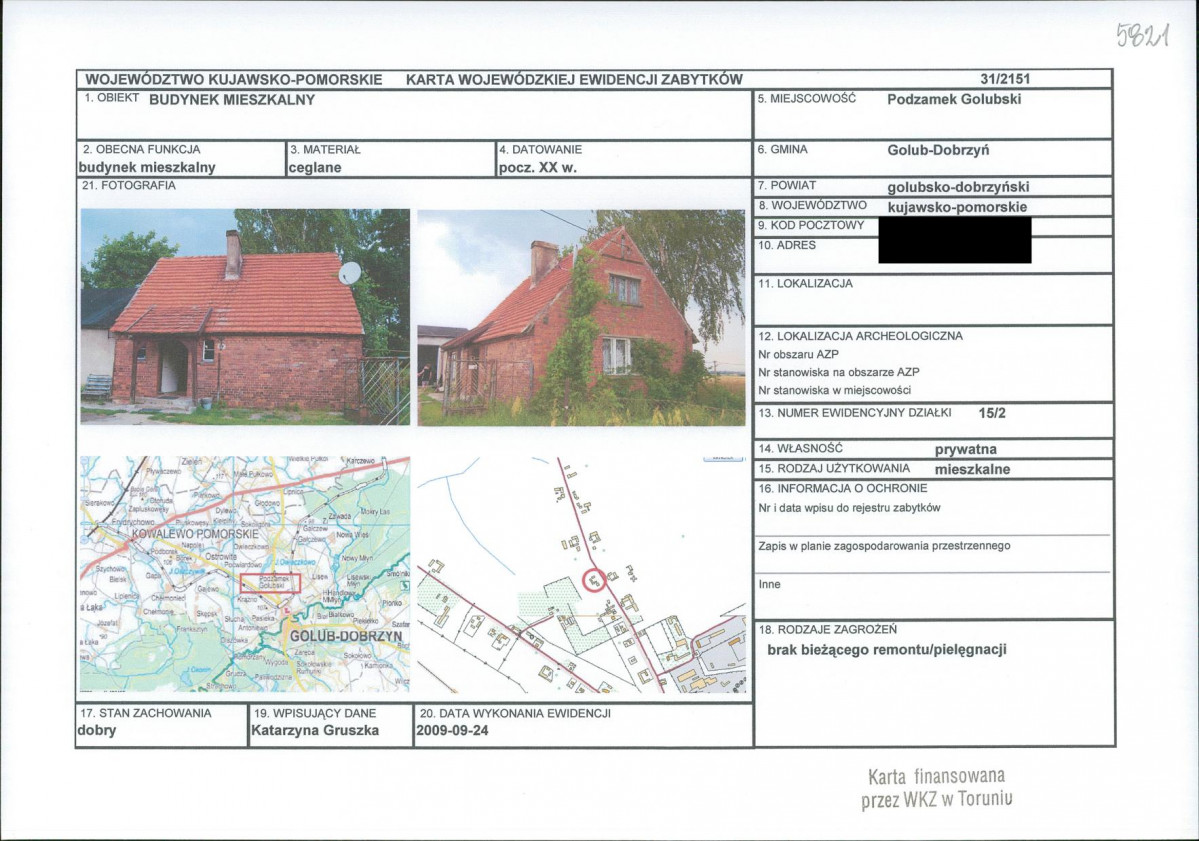Click the red circle marker on site plan
The image size is (1199, 841).
point(594,581)
